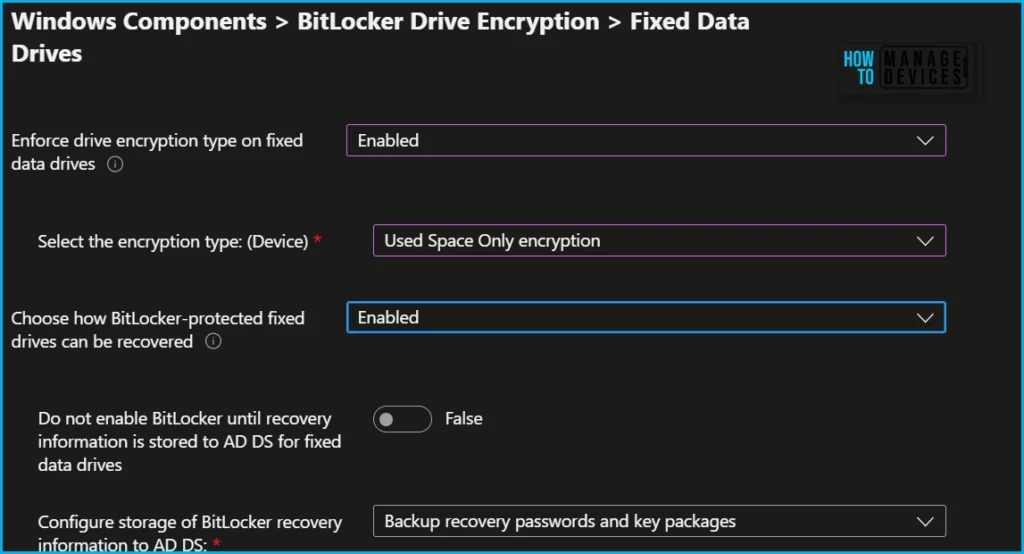
Task: Expand the Backup recovery passwords and key packages dropdown
Action: point(658,521)
